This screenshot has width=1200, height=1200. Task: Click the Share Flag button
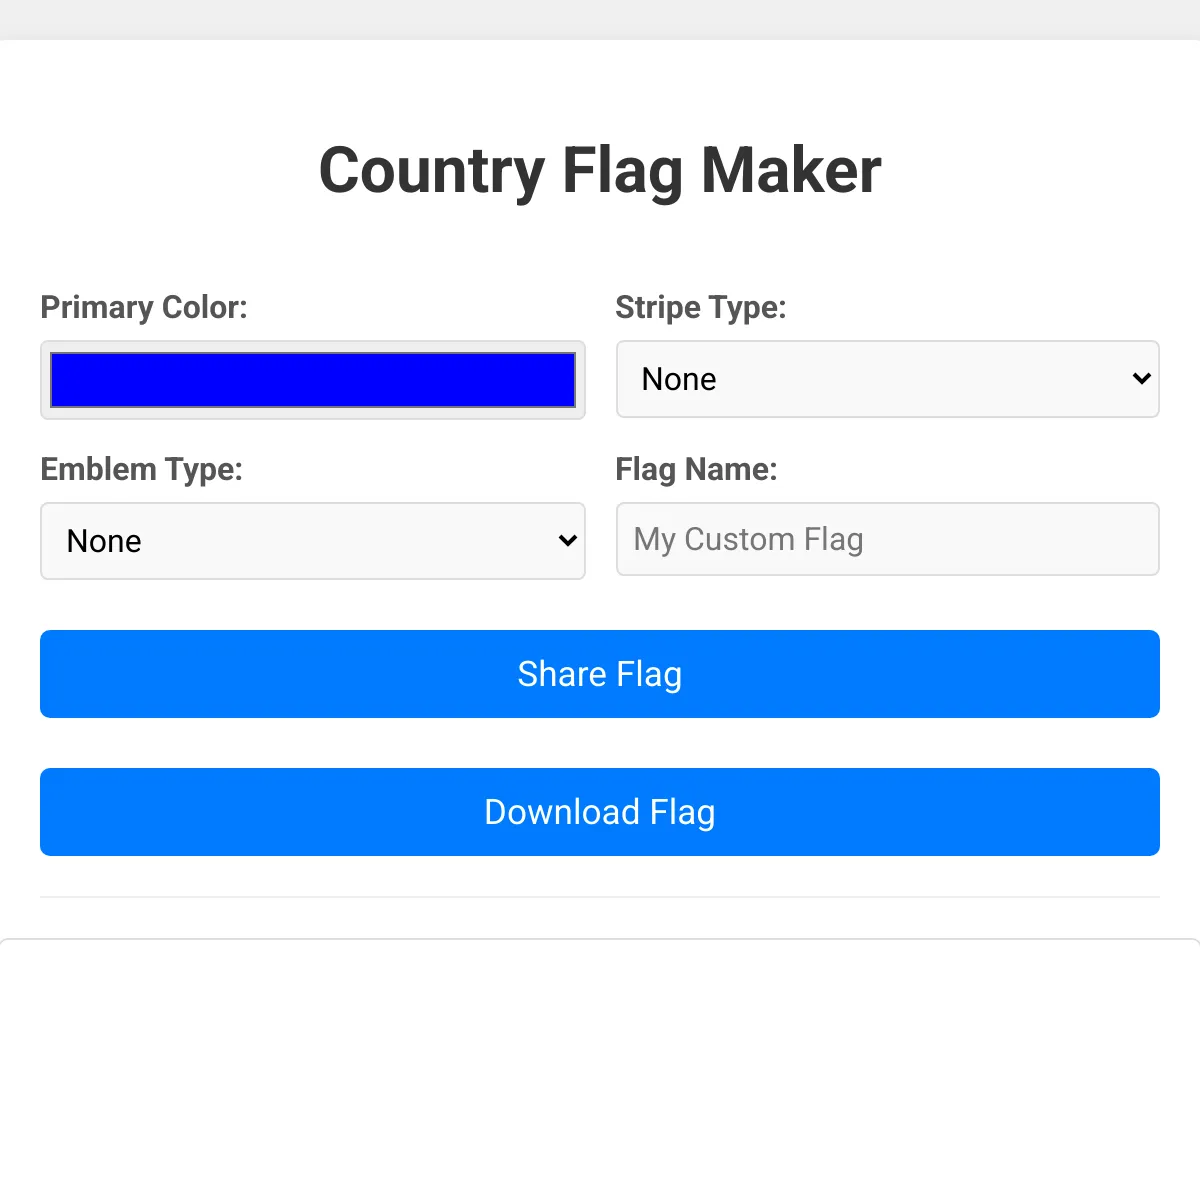[x=600, y=674]
